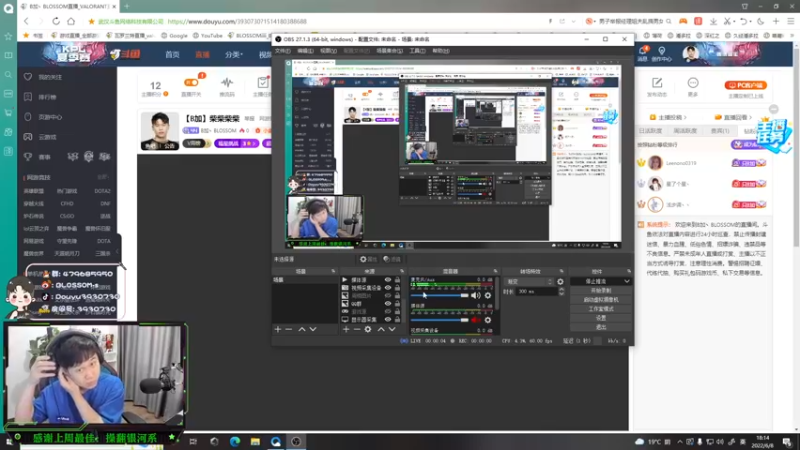The height and width of the screenshot is (450, 800).
Task: Toggle visibility eye of last OBS source row
Action: coord(388,319)
